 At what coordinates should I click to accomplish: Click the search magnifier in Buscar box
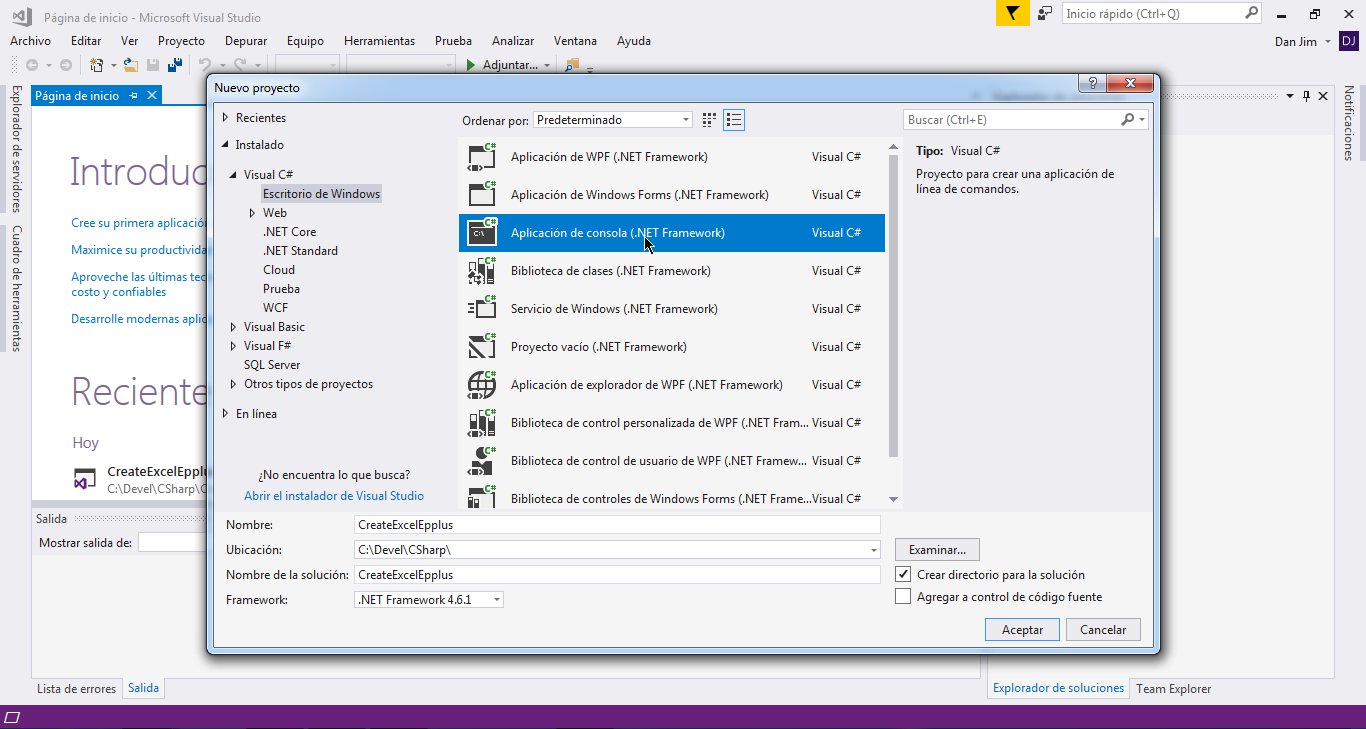tap(1128, 120)
